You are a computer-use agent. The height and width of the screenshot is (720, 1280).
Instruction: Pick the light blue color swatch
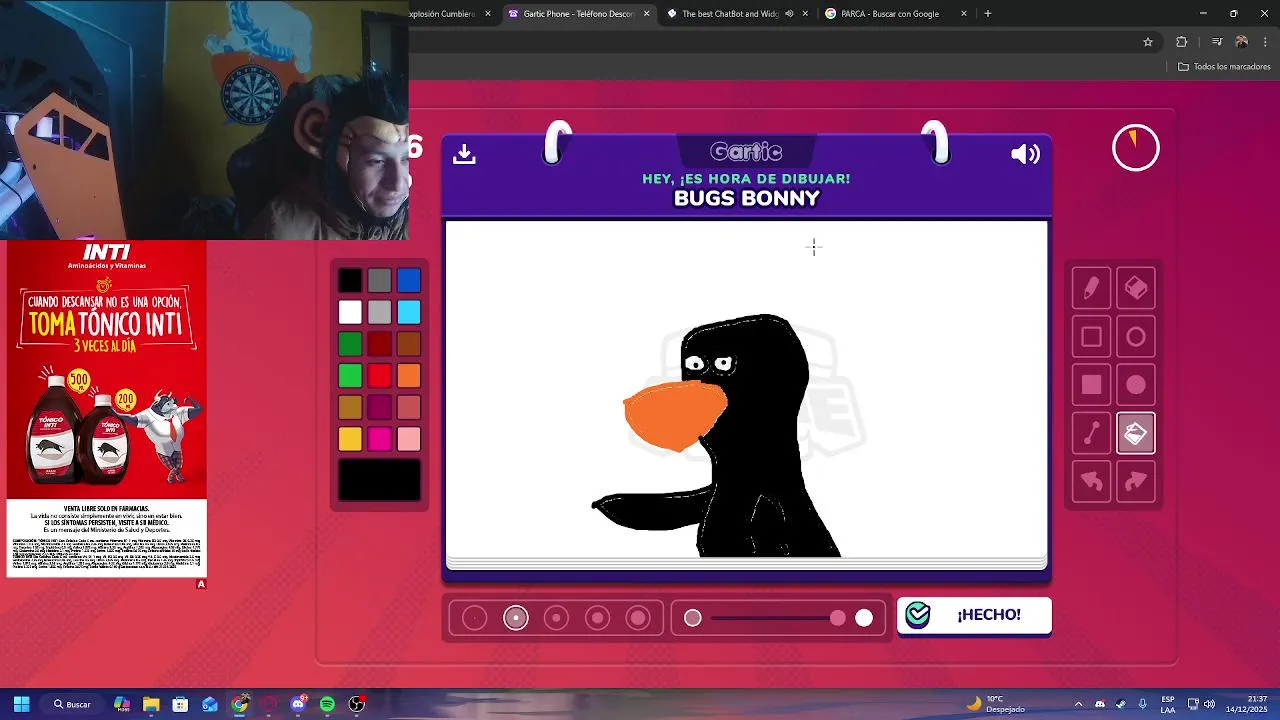tap(408, 312)
